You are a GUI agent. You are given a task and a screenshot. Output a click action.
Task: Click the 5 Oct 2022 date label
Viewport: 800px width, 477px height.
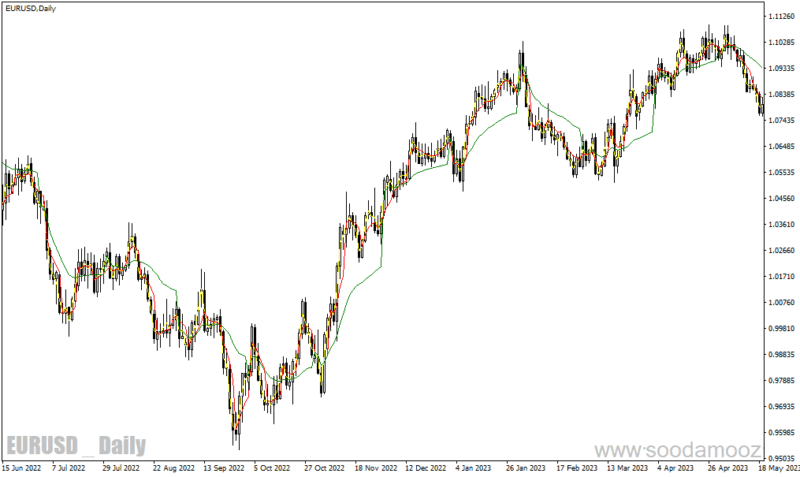[272, 468]
